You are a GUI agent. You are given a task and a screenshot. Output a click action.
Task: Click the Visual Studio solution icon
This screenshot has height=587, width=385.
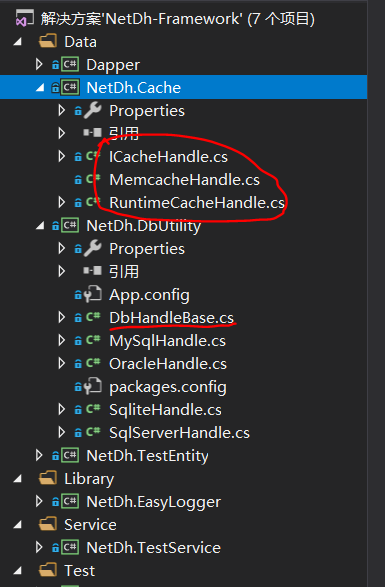pos(22,19)
